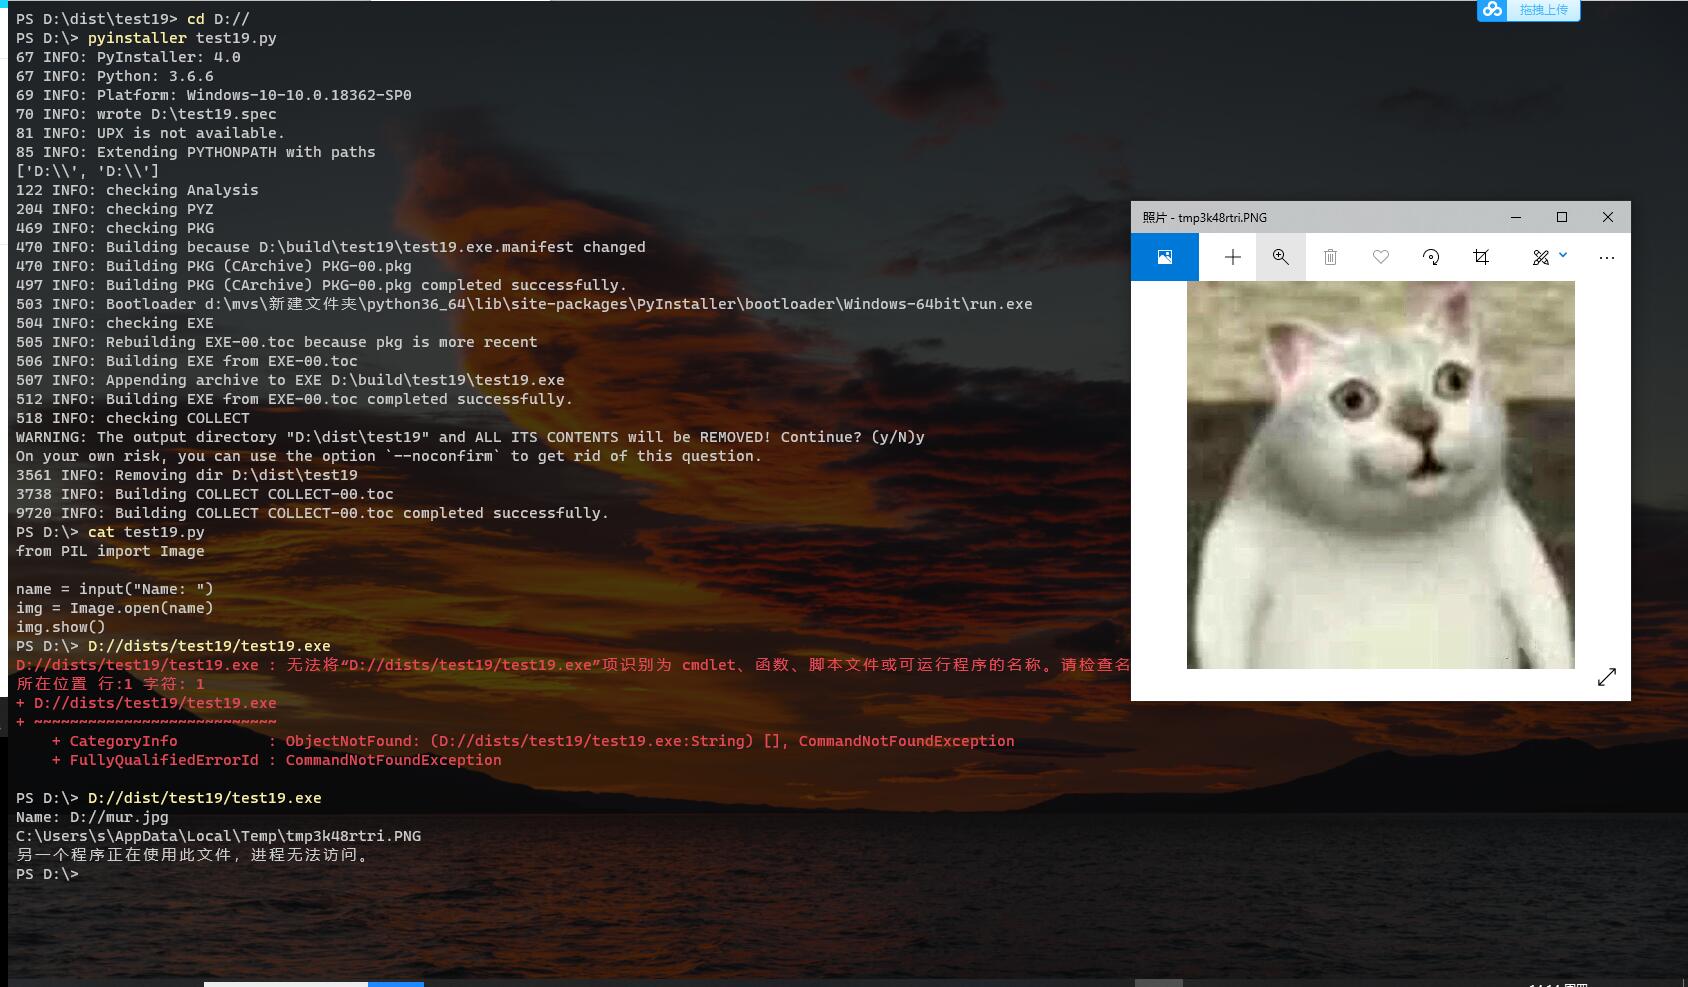Image resolution: width=1688 pixels, height=987 pixels.
Task: Click the 'img.show()' line
Action: [60, 627]
